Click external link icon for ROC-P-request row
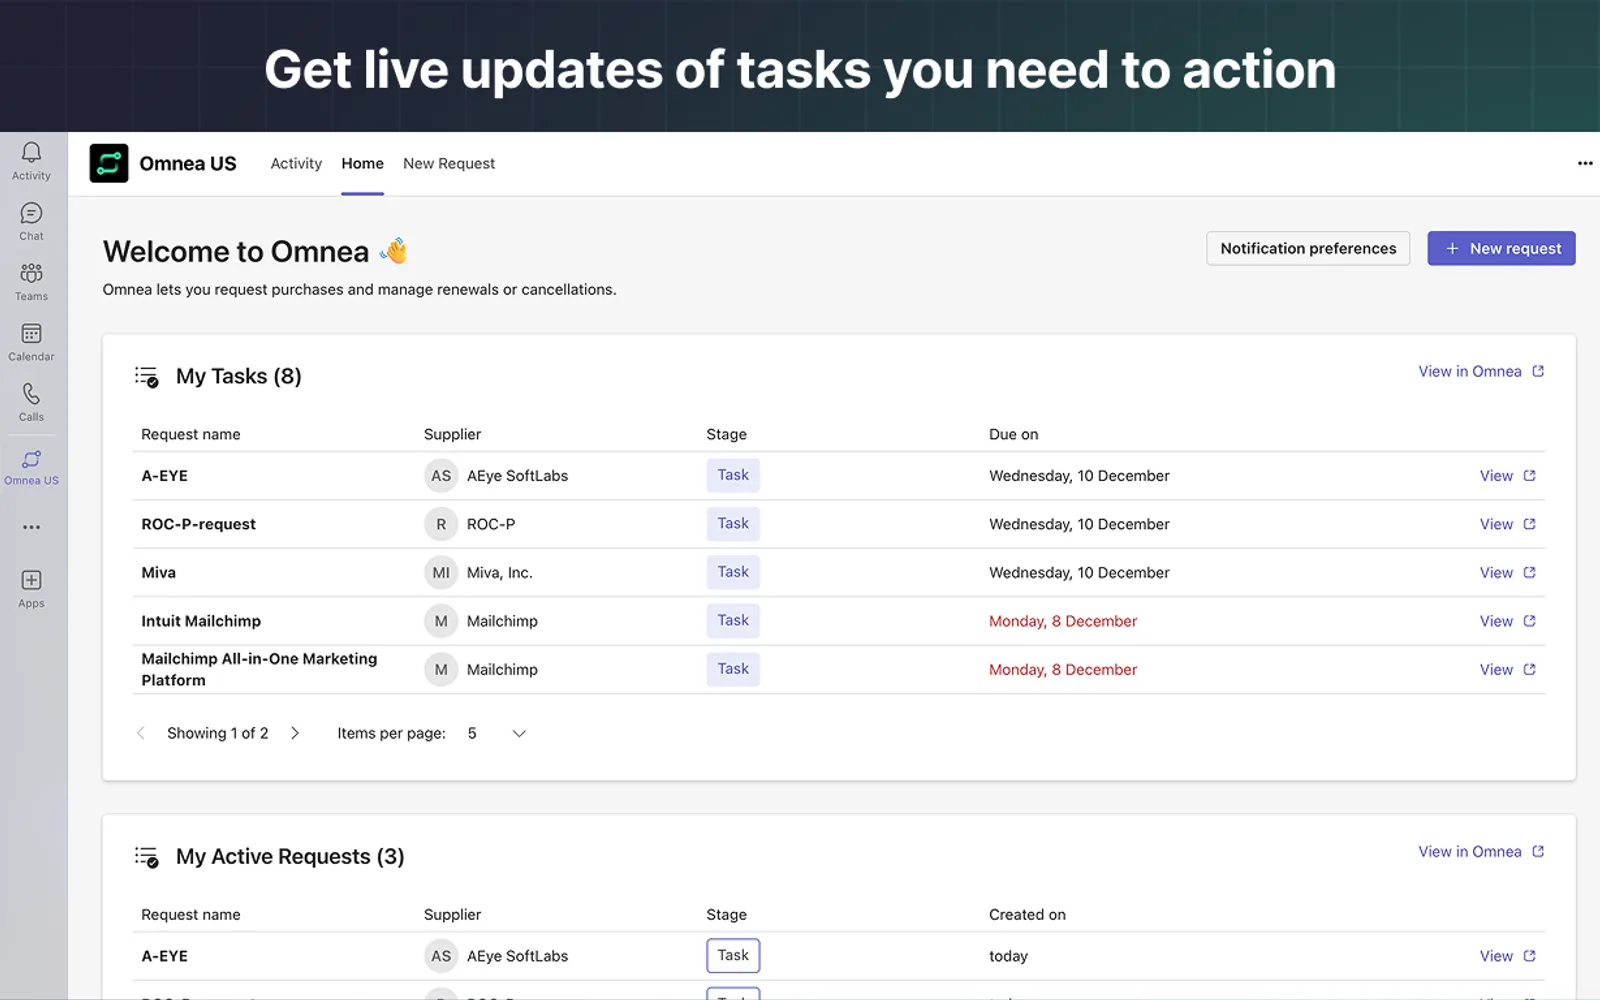Viewport: 1600px width, 1000px height. pos(1529,523)
